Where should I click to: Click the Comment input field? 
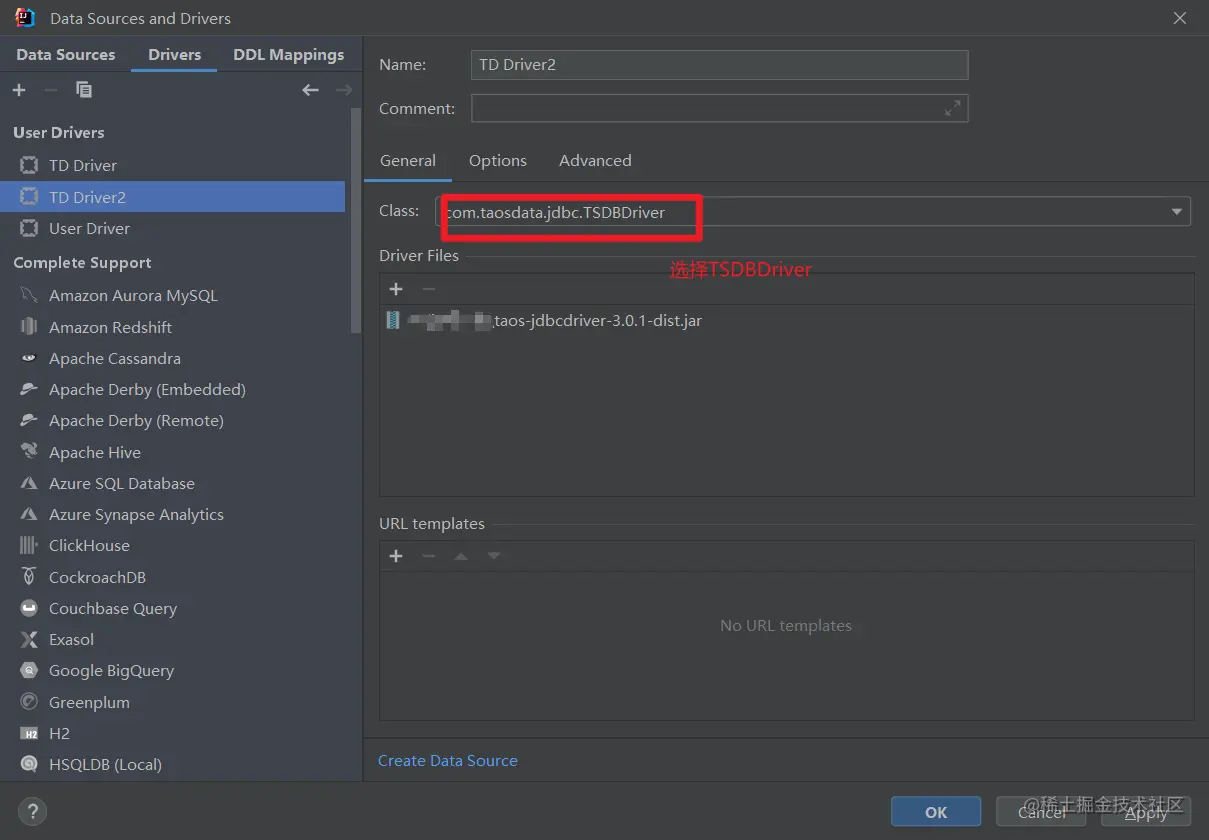[719, 108]
